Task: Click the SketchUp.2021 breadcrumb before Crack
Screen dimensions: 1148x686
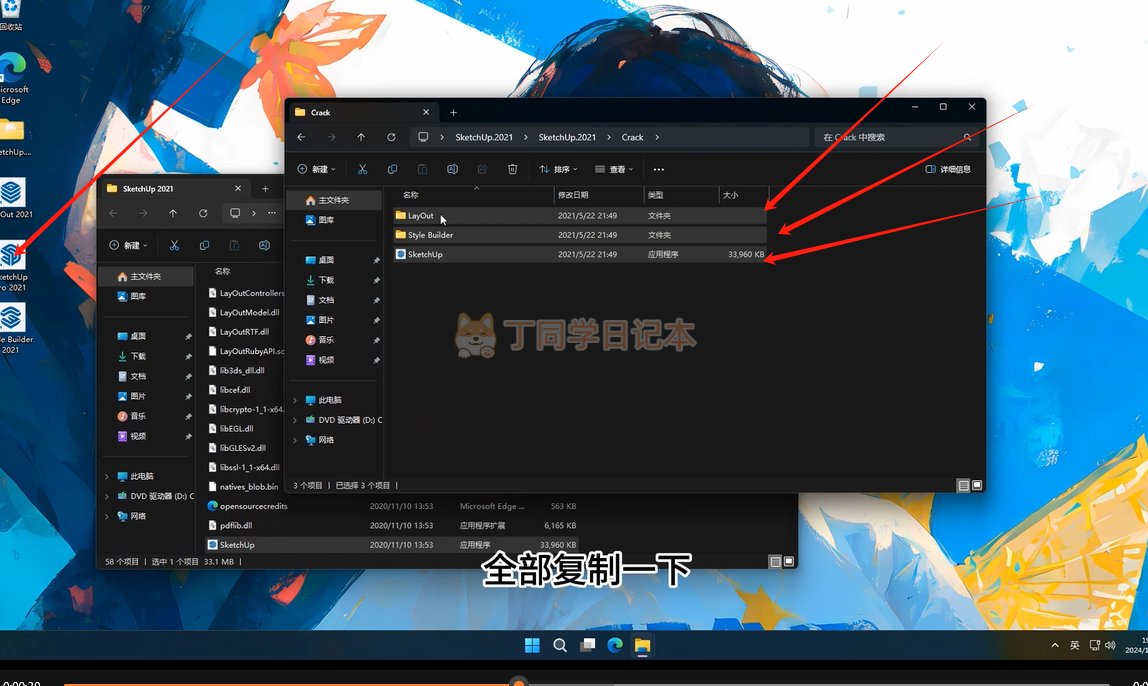Action: click(567, 137)
